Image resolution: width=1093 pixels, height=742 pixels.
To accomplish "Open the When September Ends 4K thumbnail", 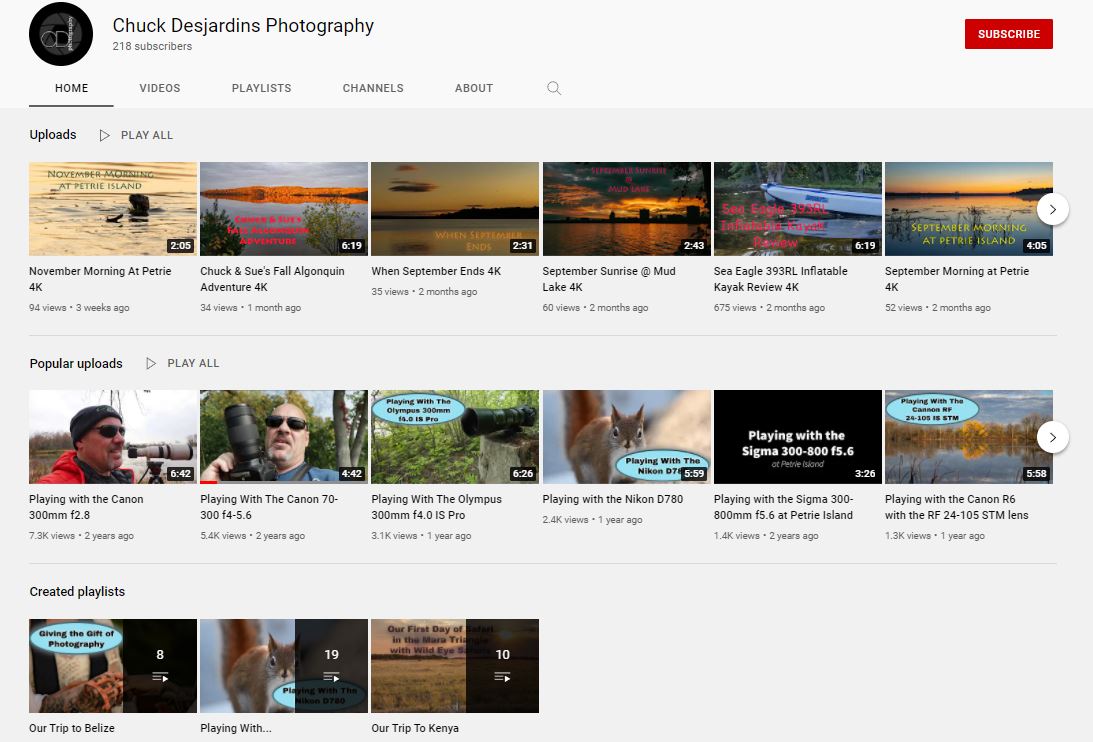I will (x=455, y=209).
